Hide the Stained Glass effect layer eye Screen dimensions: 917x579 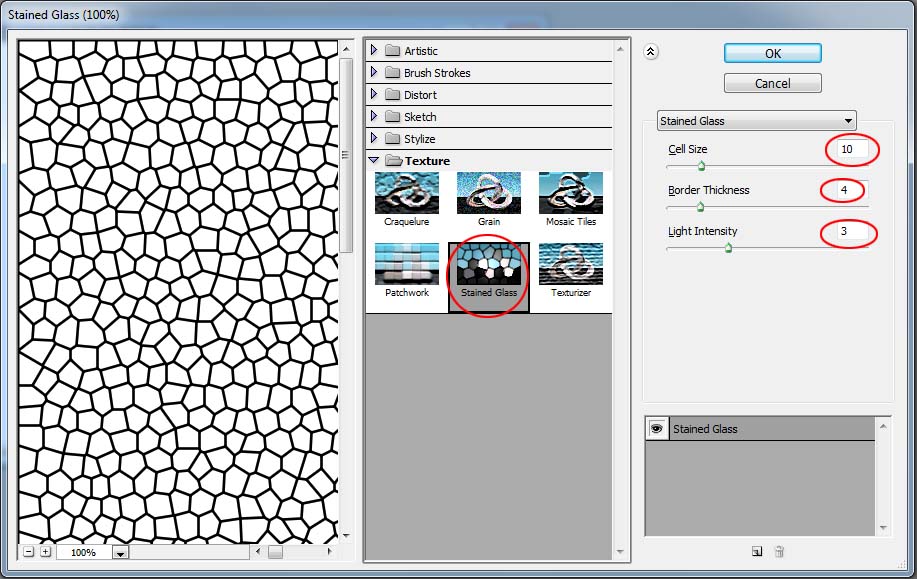click(657, 428)
